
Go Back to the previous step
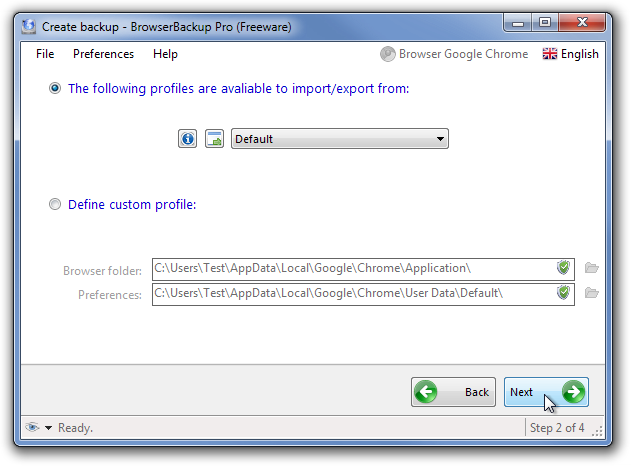[453, 392]
